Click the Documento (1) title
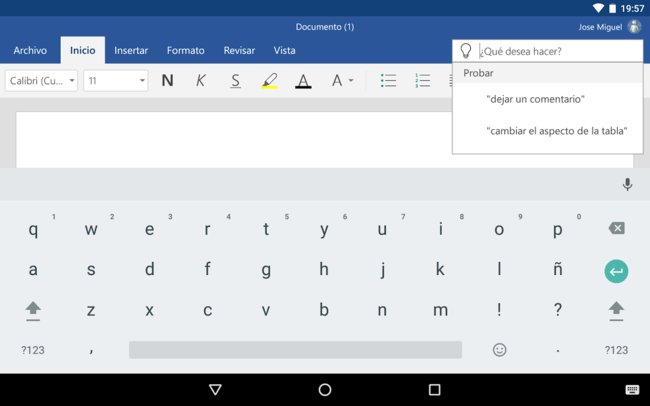Viewport: 650px width, 406px height. click(x=325, y=27)
